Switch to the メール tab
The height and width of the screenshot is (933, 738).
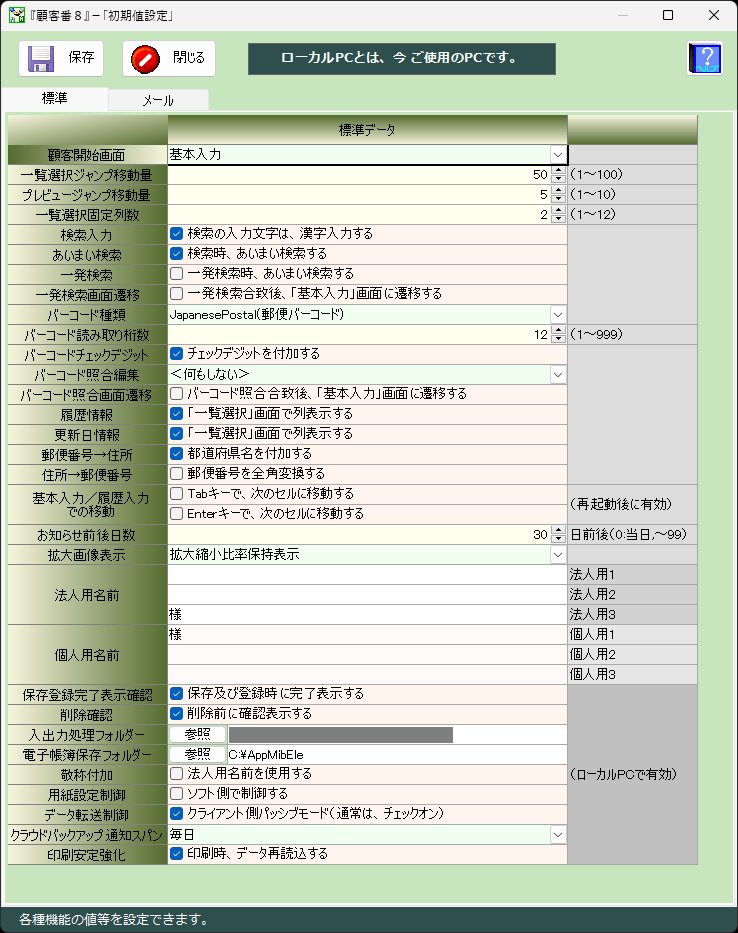coord(158,100)
